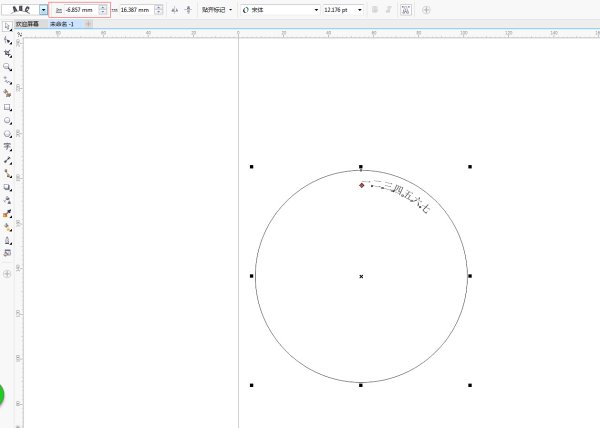Select the Interactive Fill tool
This screenshot has height=428, width=600.
7,227
